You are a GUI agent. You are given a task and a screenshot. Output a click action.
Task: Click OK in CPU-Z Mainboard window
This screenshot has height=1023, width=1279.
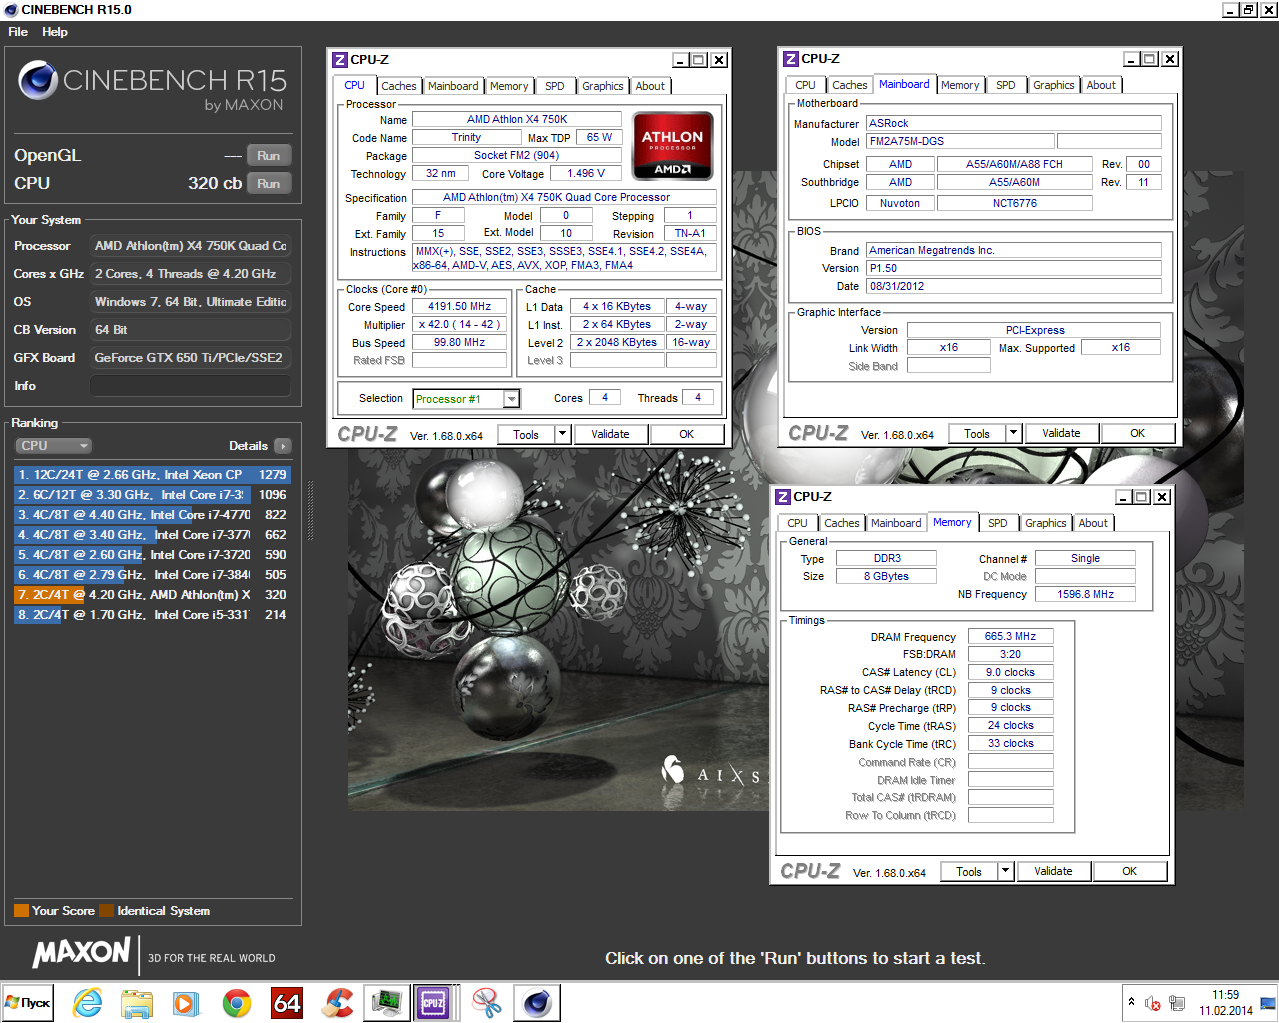tap(1137, 434)
